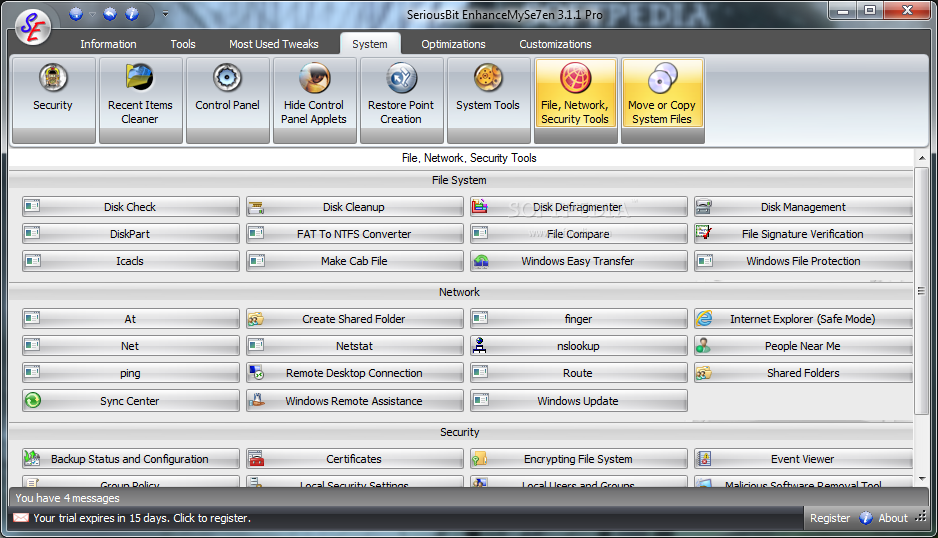The height and width of the screenshot is (538, 938).
Task: Click the trial expires register message
Action: (142, 518)
